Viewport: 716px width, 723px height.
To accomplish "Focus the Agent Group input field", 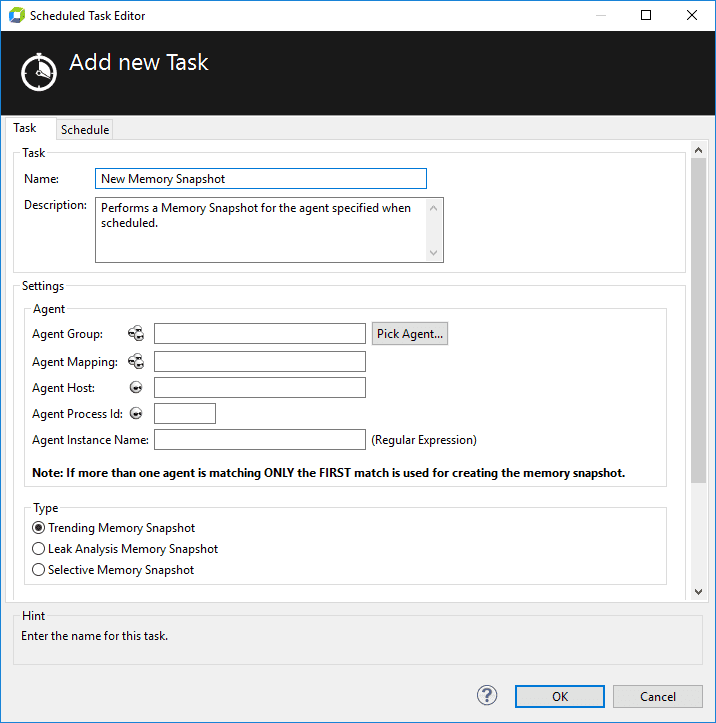I will (260, 333).
